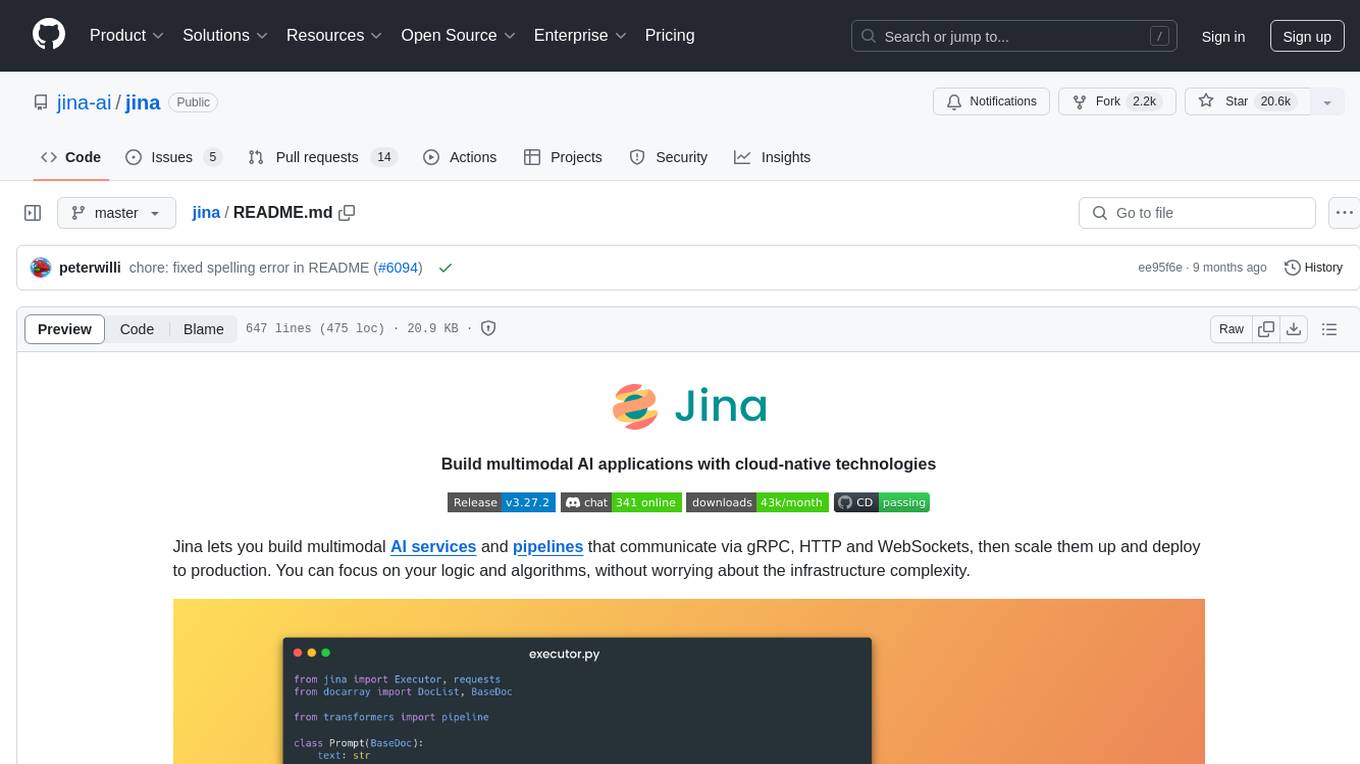This screenshot has width=1360, height=764.
Task: Click the Sign up button
Action: click(x=1307, y=36)
